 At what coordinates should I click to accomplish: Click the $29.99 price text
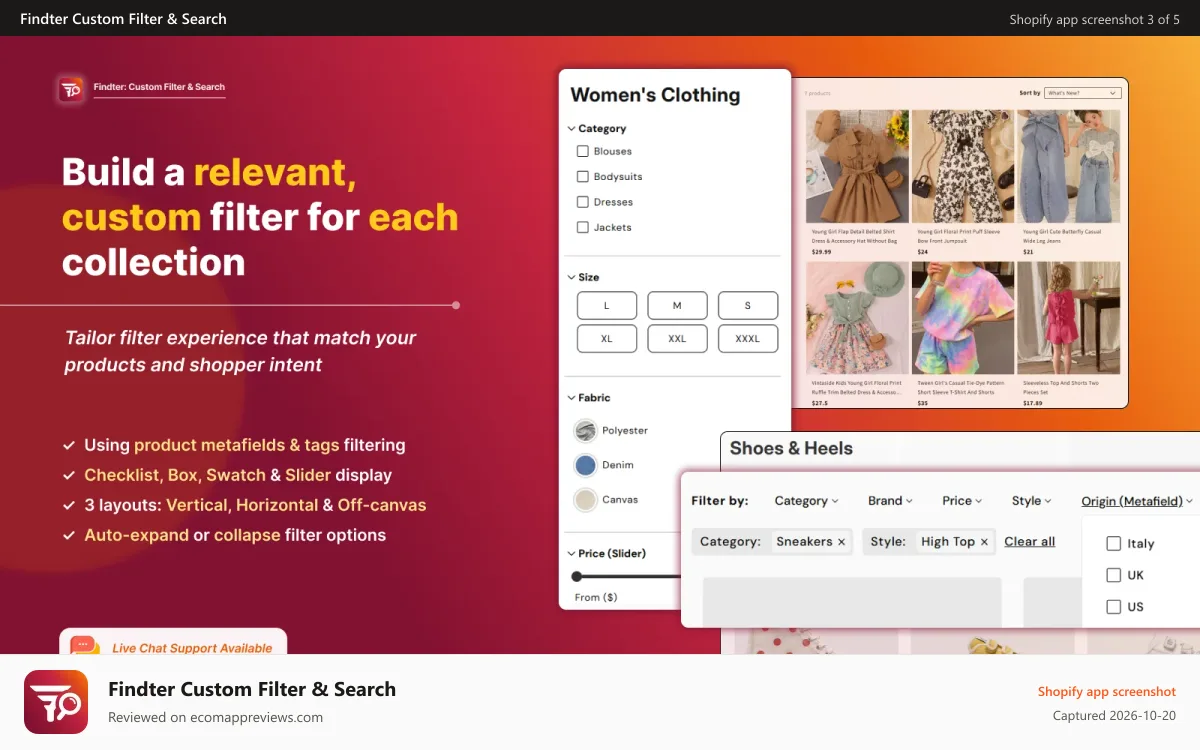[821, 252]
